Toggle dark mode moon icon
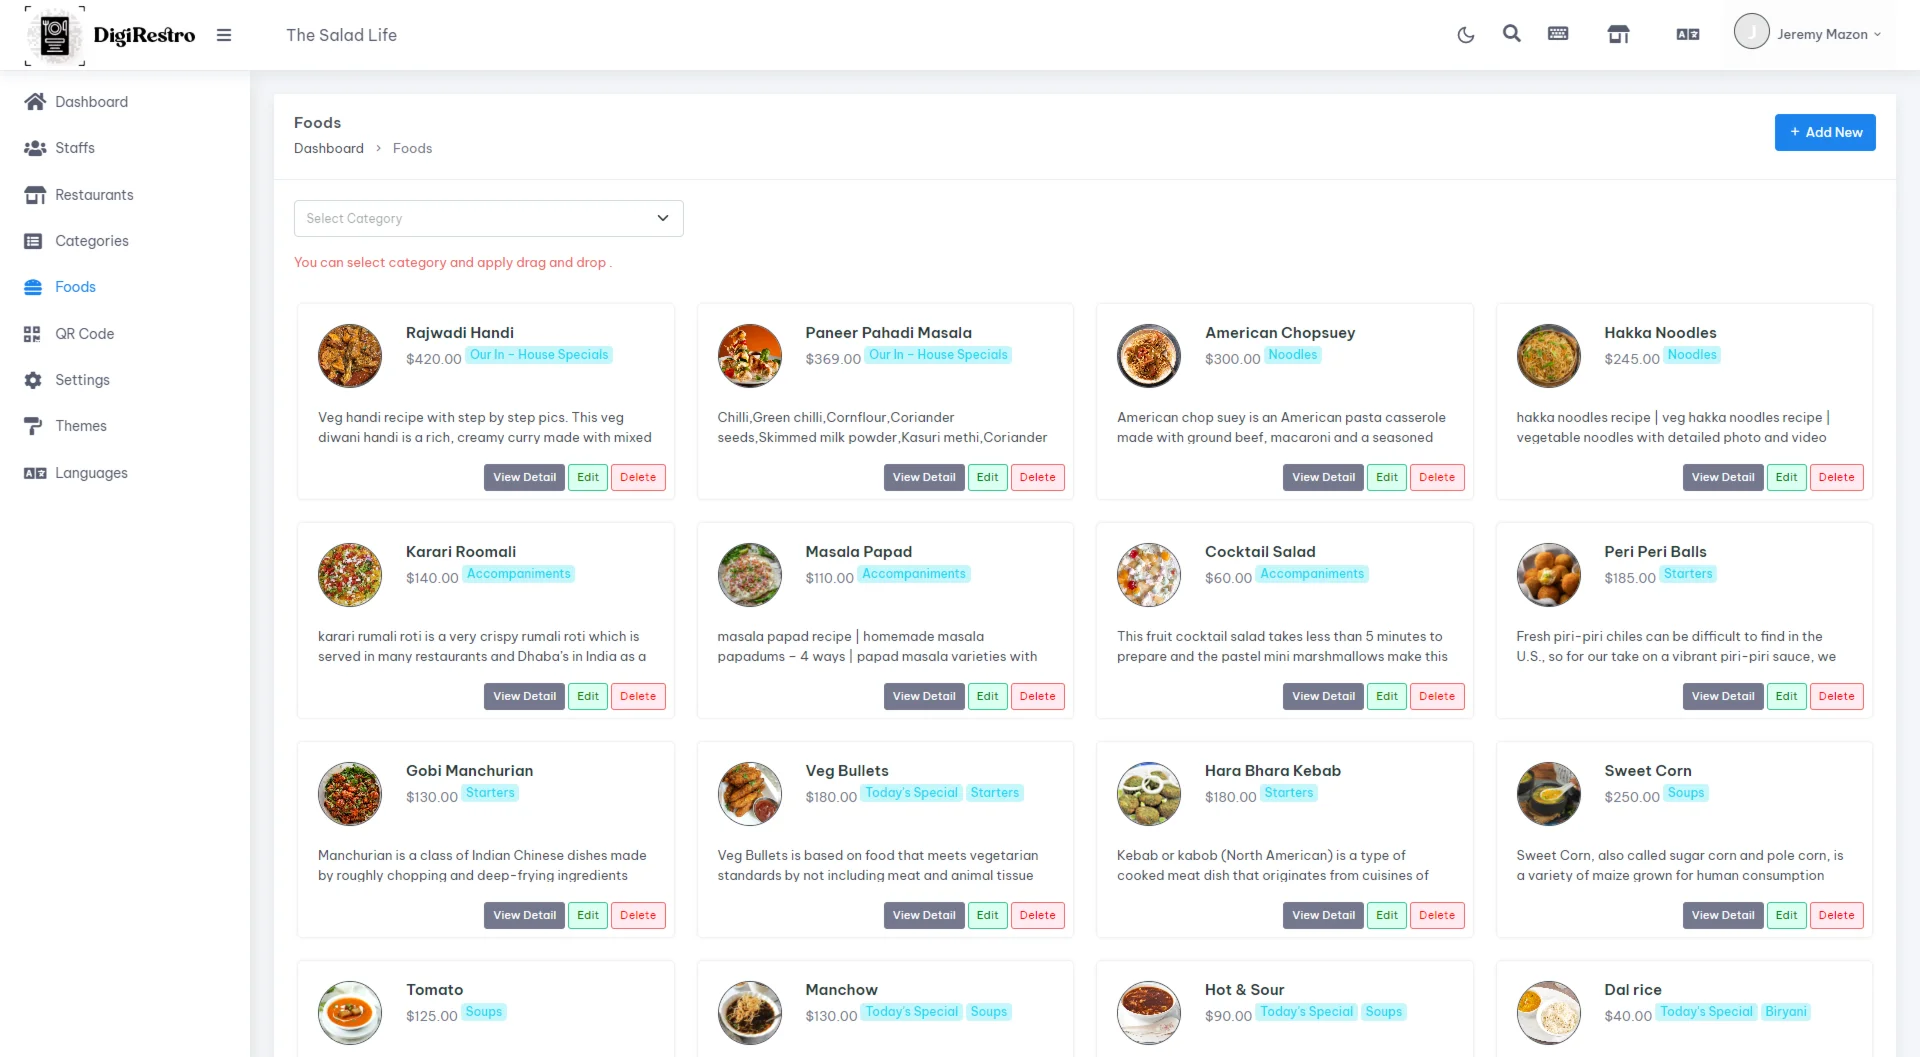Viewport: 1920px width, 1057px height. click(x=1466, y=35)
